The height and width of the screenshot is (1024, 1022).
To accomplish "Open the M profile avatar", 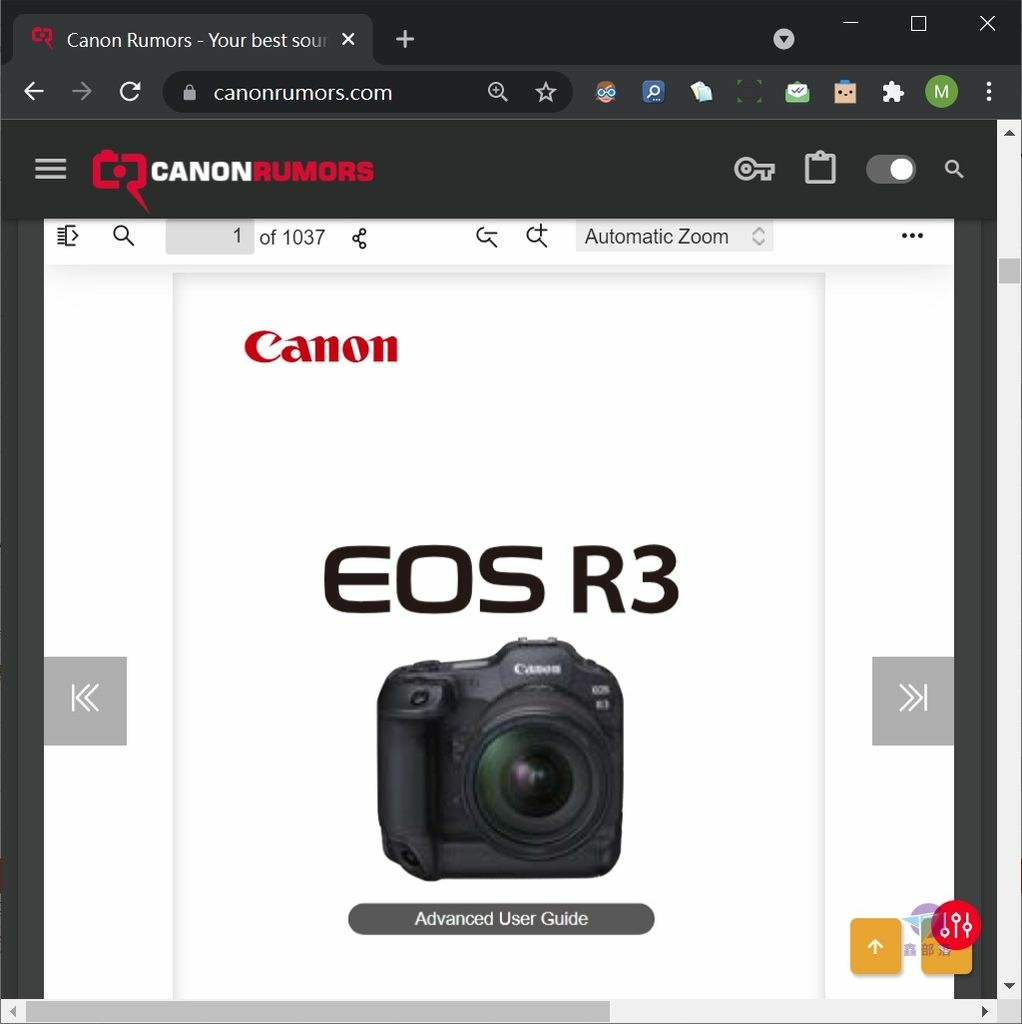I will pos(941,91).
